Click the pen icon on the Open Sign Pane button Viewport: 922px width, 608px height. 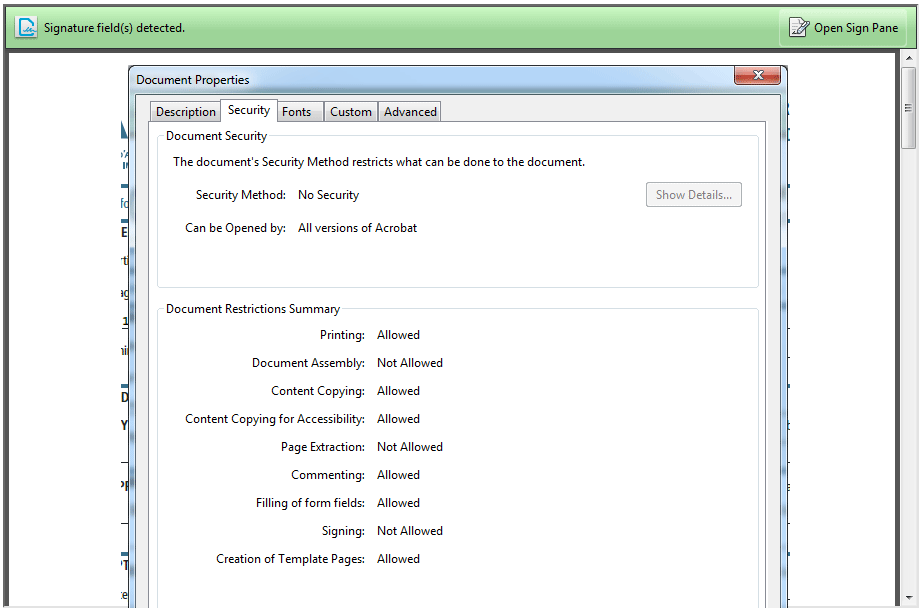click(799, 28)
